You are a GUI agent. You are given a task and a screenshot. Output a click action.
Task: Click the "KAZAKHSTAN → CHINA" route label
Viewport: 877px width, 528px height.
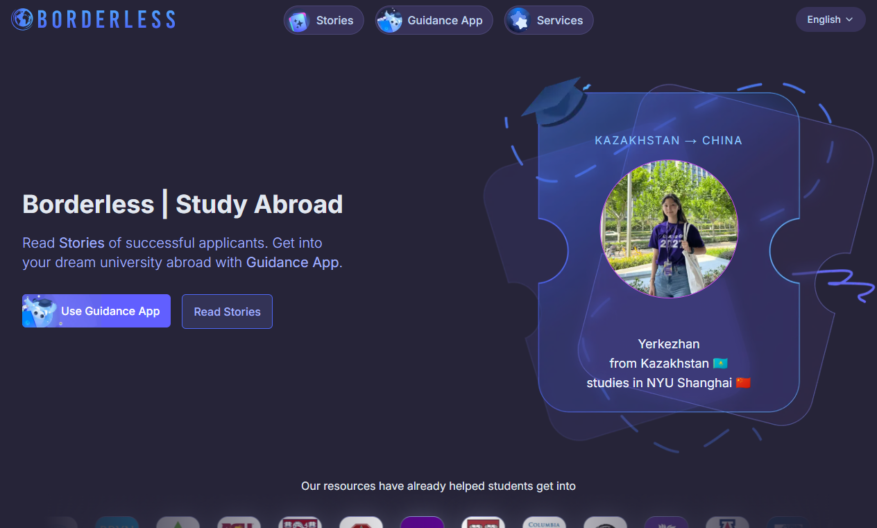668,140
